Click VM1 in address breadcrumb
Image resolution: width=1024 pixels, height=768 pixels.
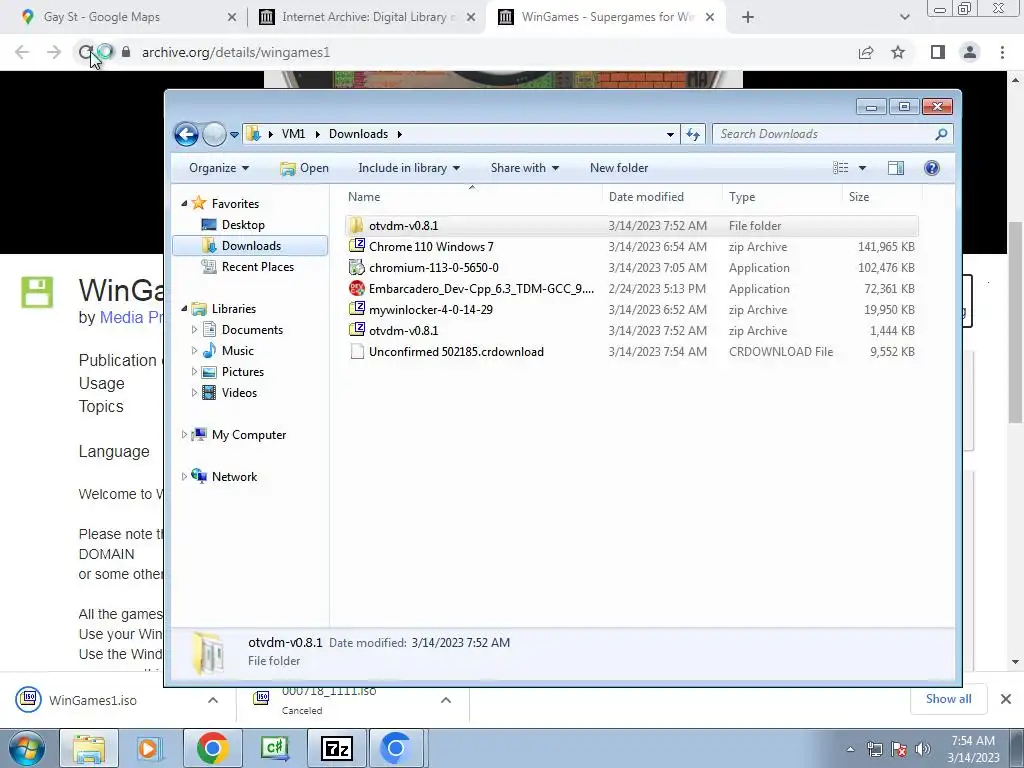coord(293,134)
